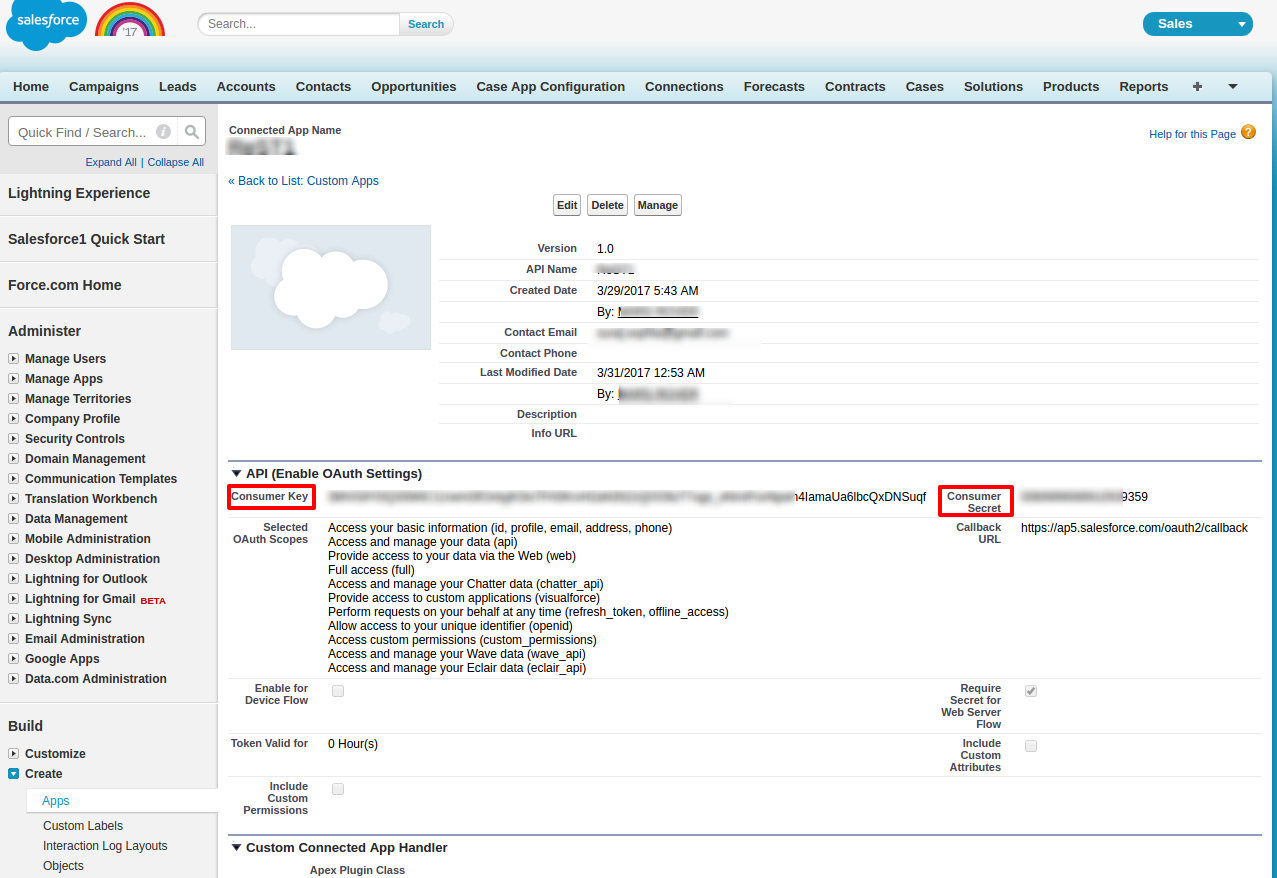
Task: Check the Include Custom Permissions box
Action: coord(338,789)
